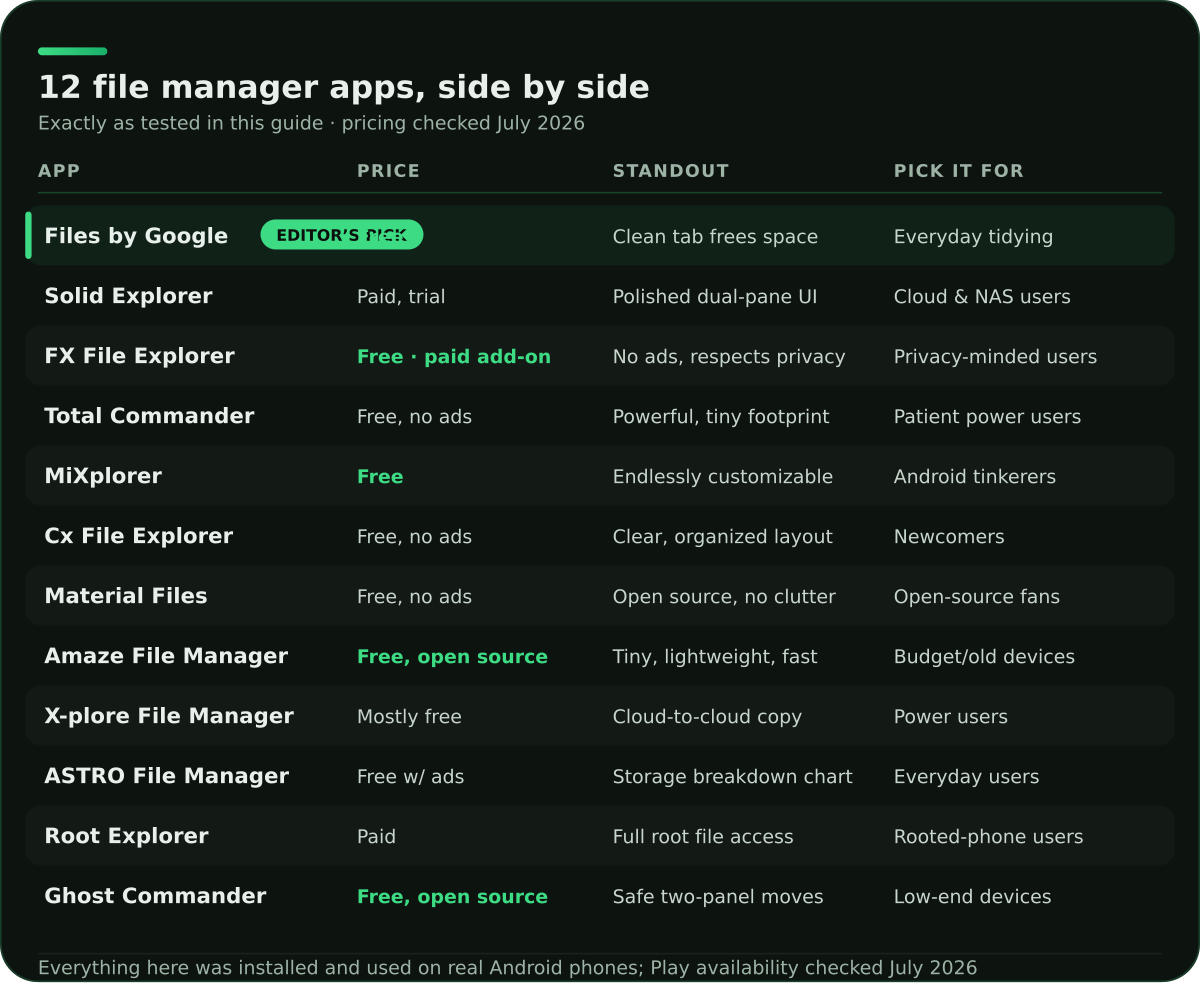The image size is (1200, 983).
Task: Click Amaze's 'Free, open source' price
Action: pyautogui.click(x=452, y=657)
